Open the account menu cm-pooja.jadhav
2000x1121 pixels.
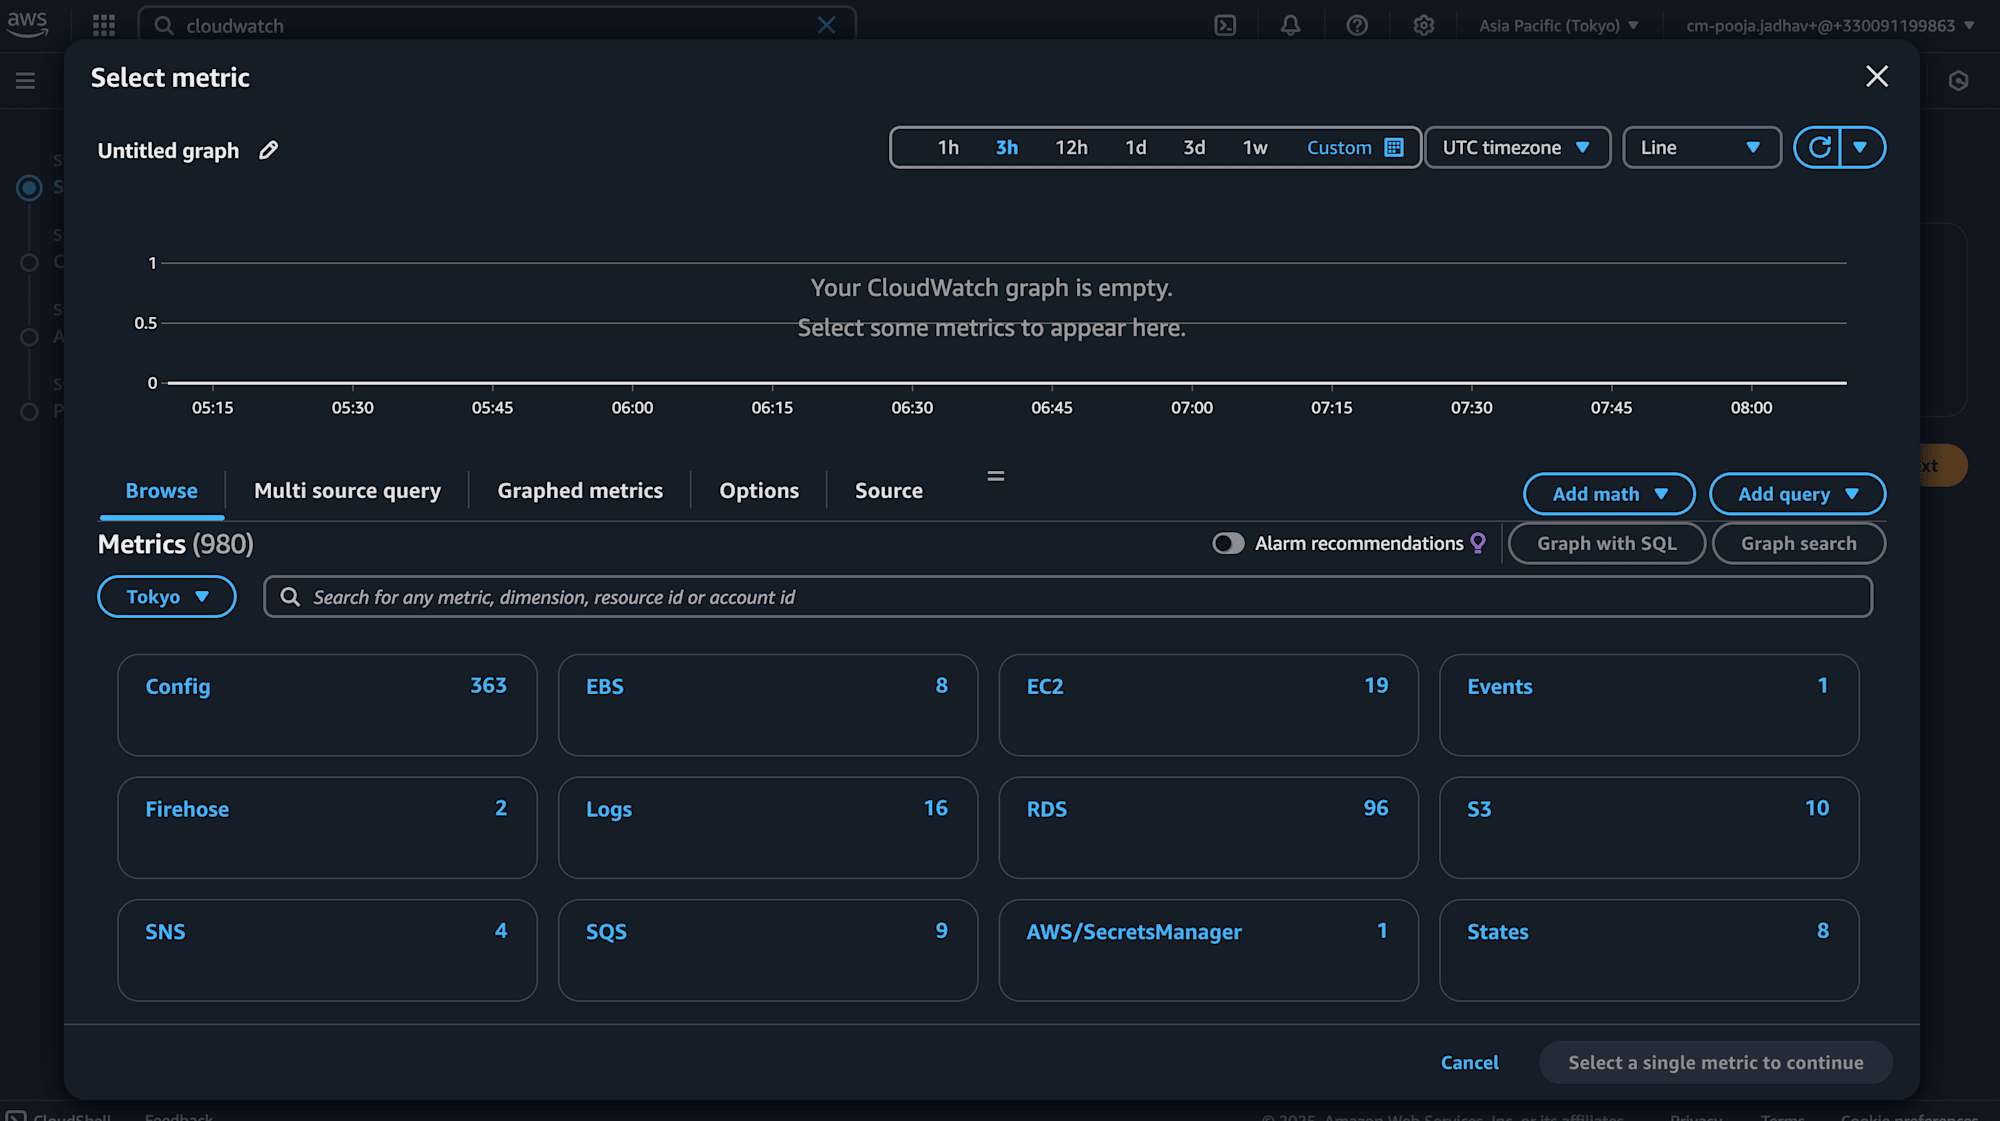[x=1830, y=25]
